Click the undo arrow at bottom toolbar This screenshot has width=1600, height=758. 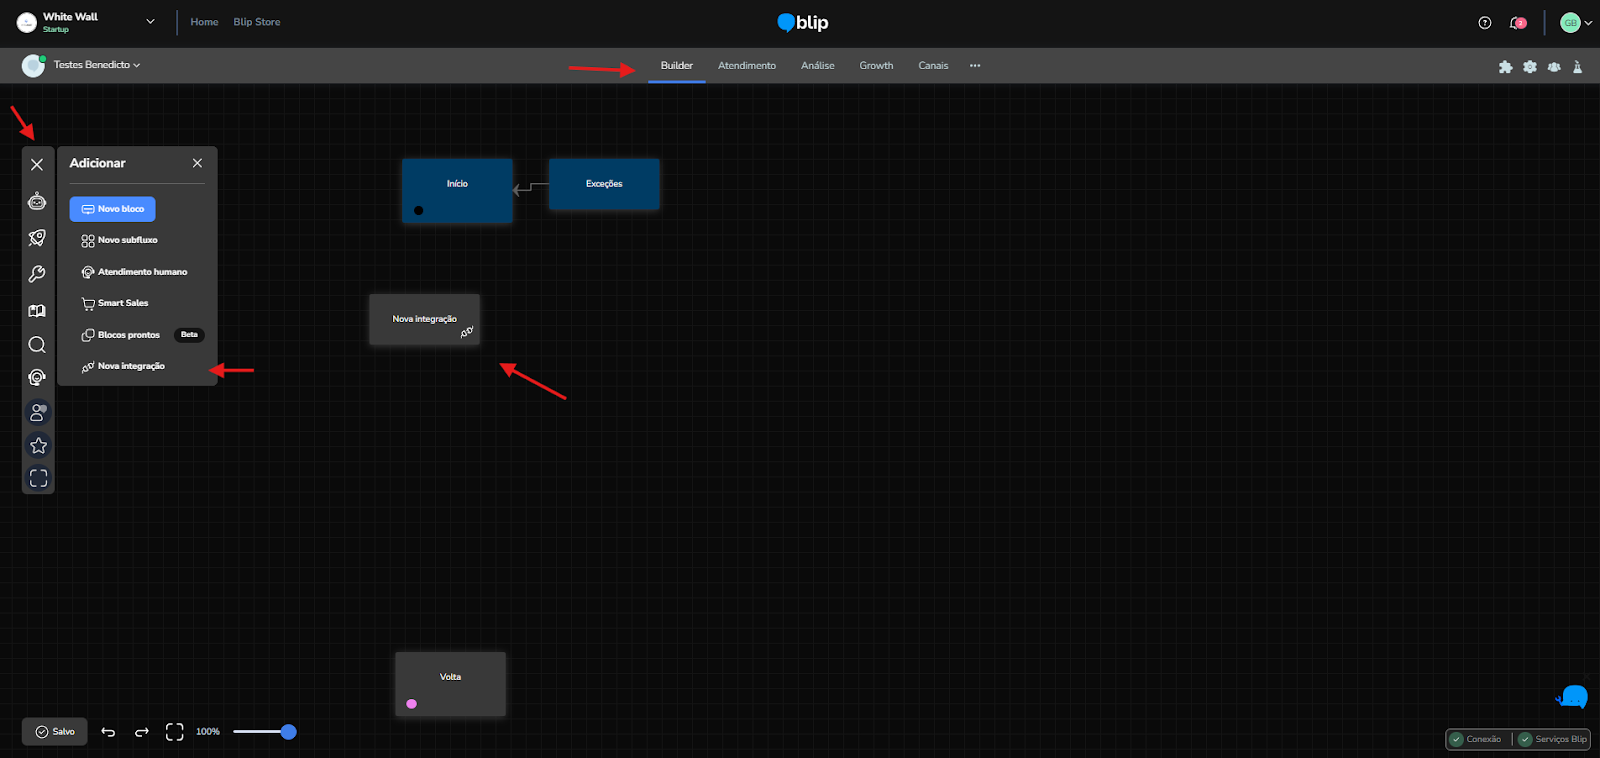click(108, 732)
